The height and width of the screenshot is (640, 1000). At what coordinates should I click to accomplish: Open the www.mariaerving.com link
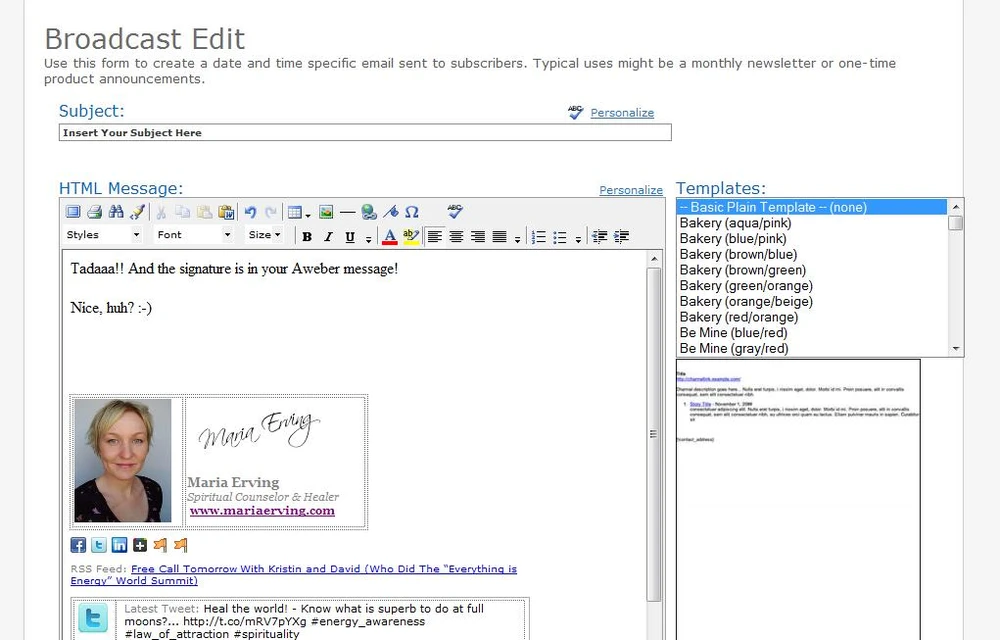coord(262,510)
